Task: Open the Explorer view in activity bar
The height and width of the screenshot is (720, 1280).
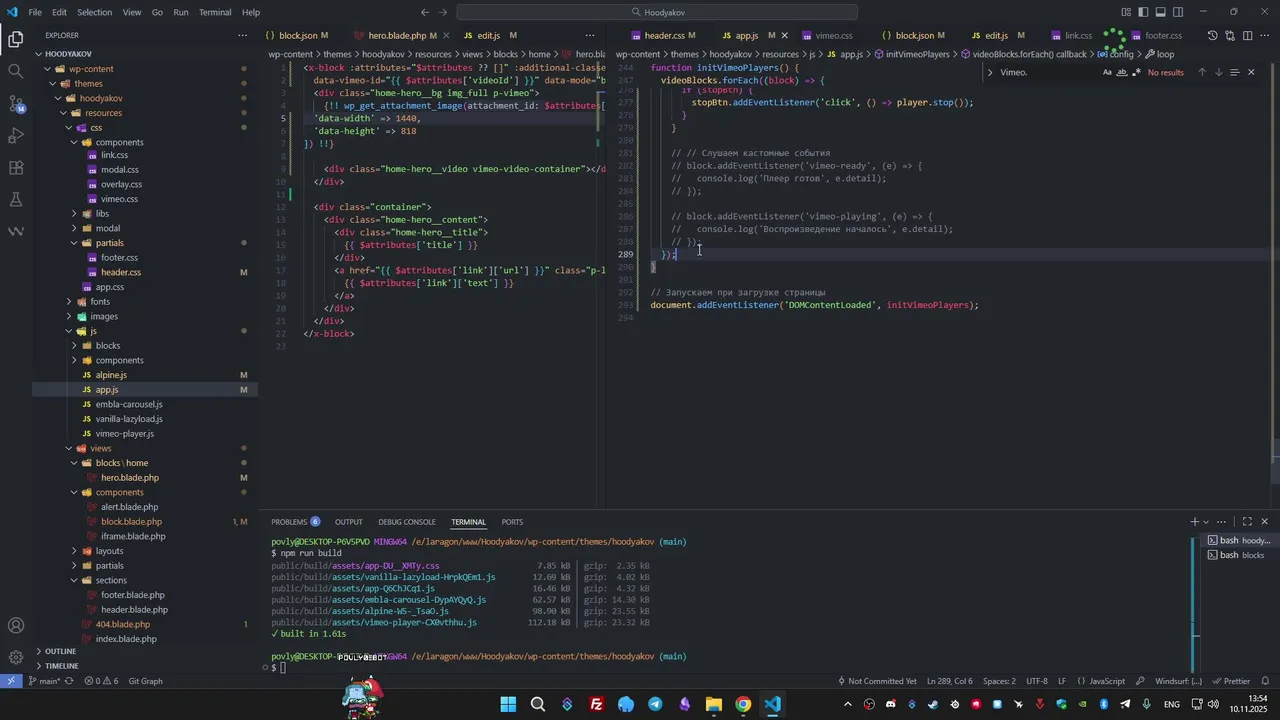Action: point(16,40)
